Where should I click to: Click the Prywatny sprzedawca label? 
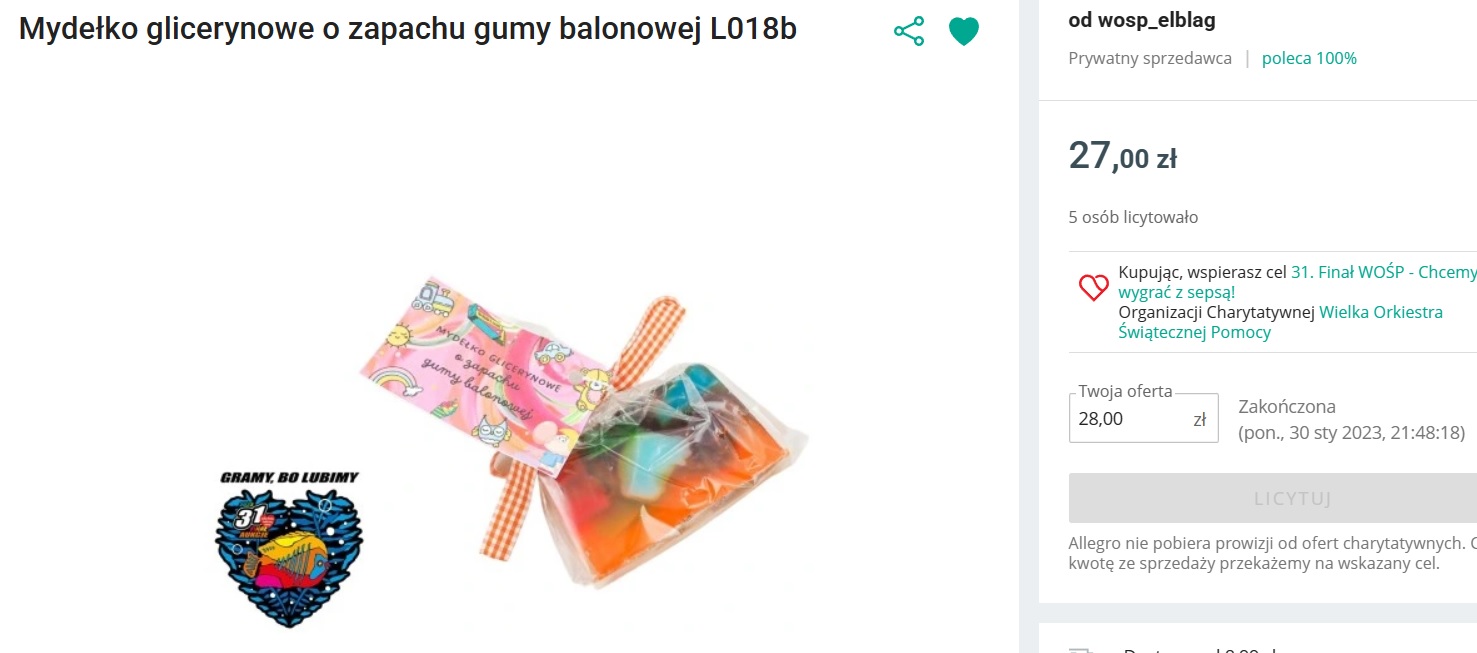pyautogui.click(x=1150, y=58)
